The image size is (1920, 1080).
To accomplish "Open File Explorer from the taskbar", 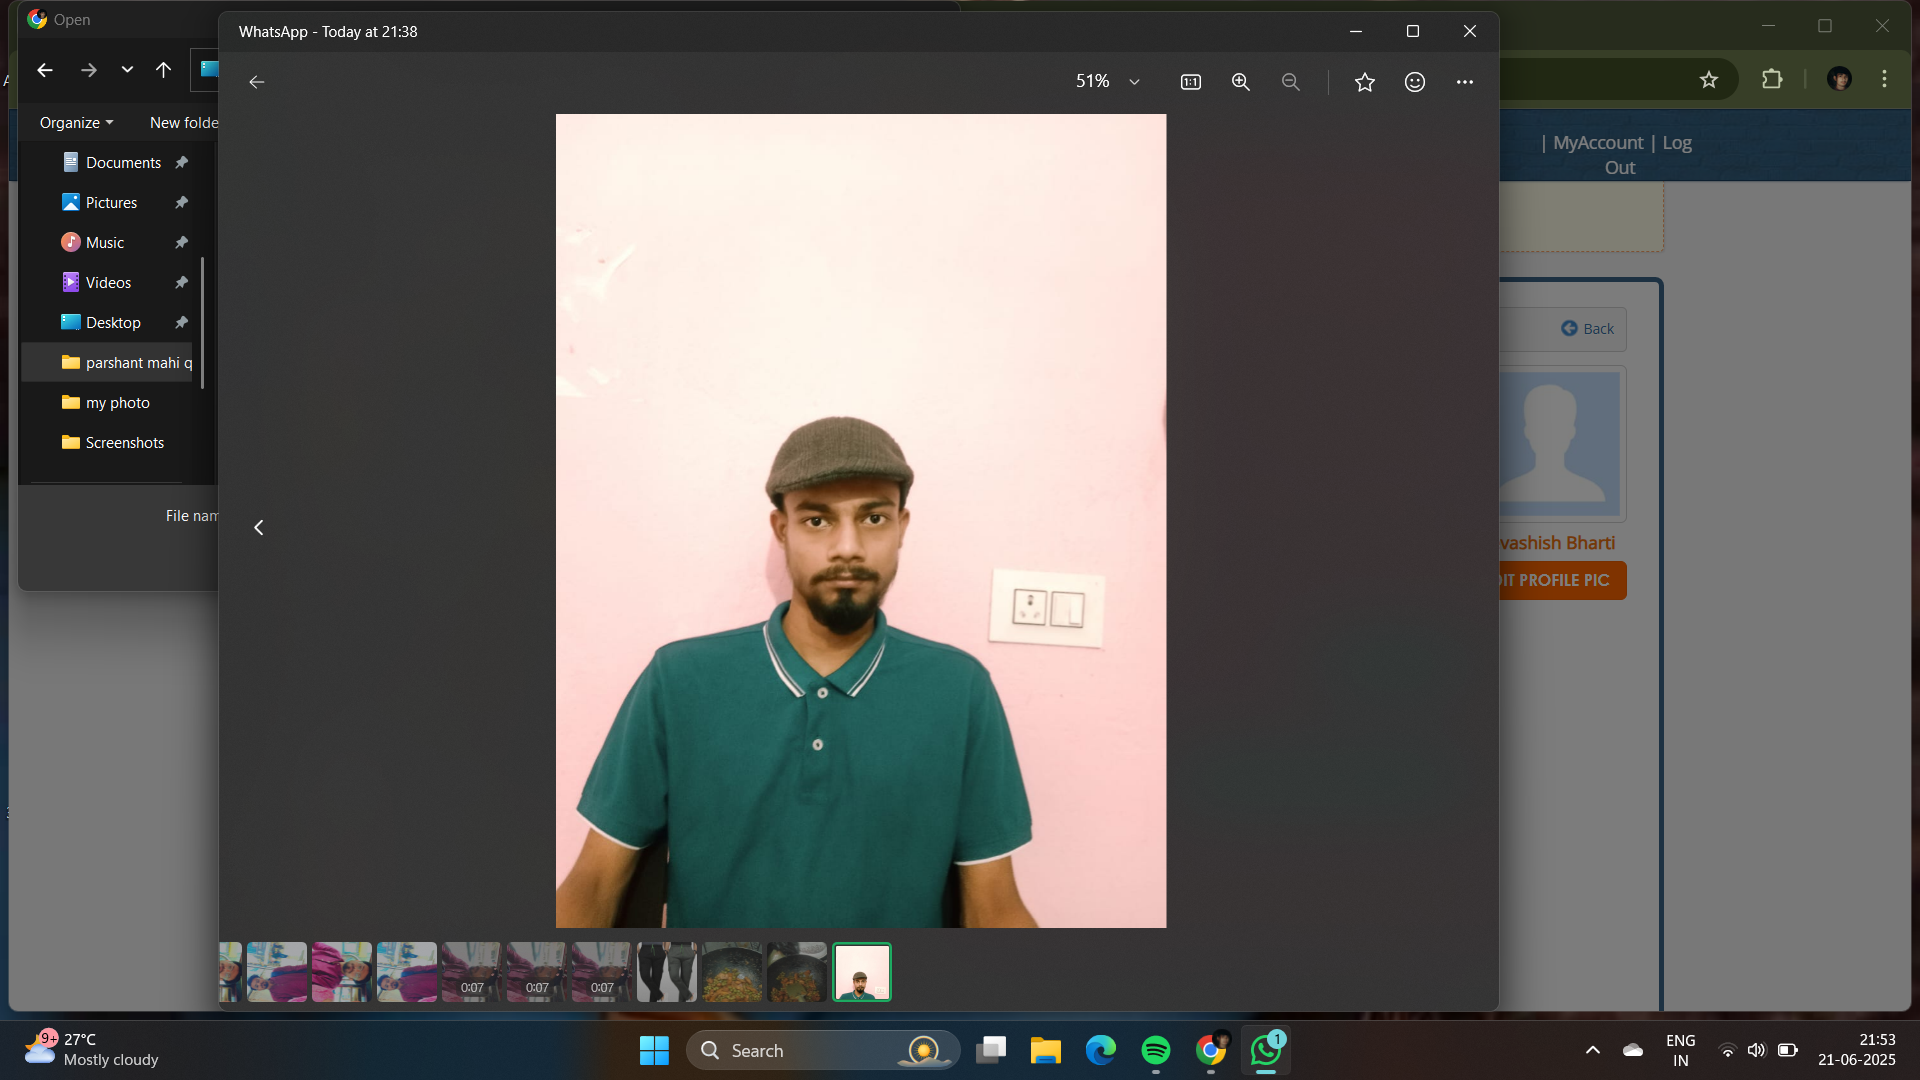I will pos(1046,1050).
